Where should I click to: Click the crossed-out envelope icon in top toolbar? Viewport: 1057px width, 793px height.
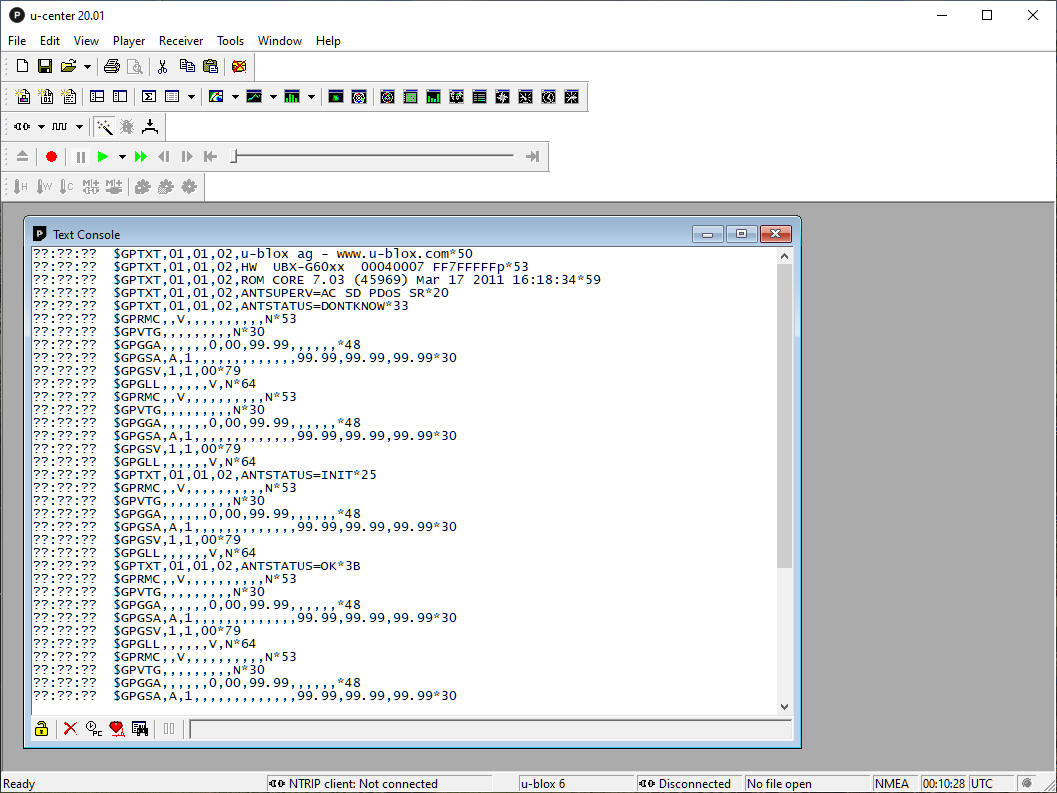(239, 66)
